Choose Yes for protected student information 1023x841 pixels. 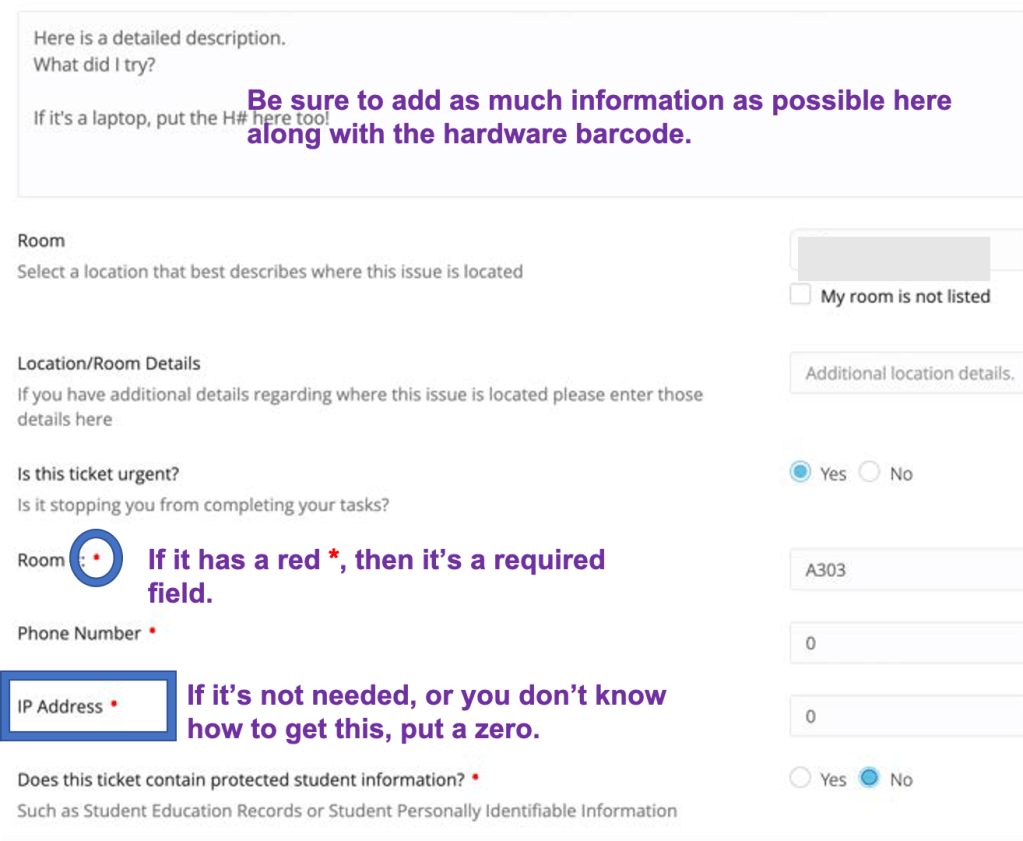click(x=799, y=779)
